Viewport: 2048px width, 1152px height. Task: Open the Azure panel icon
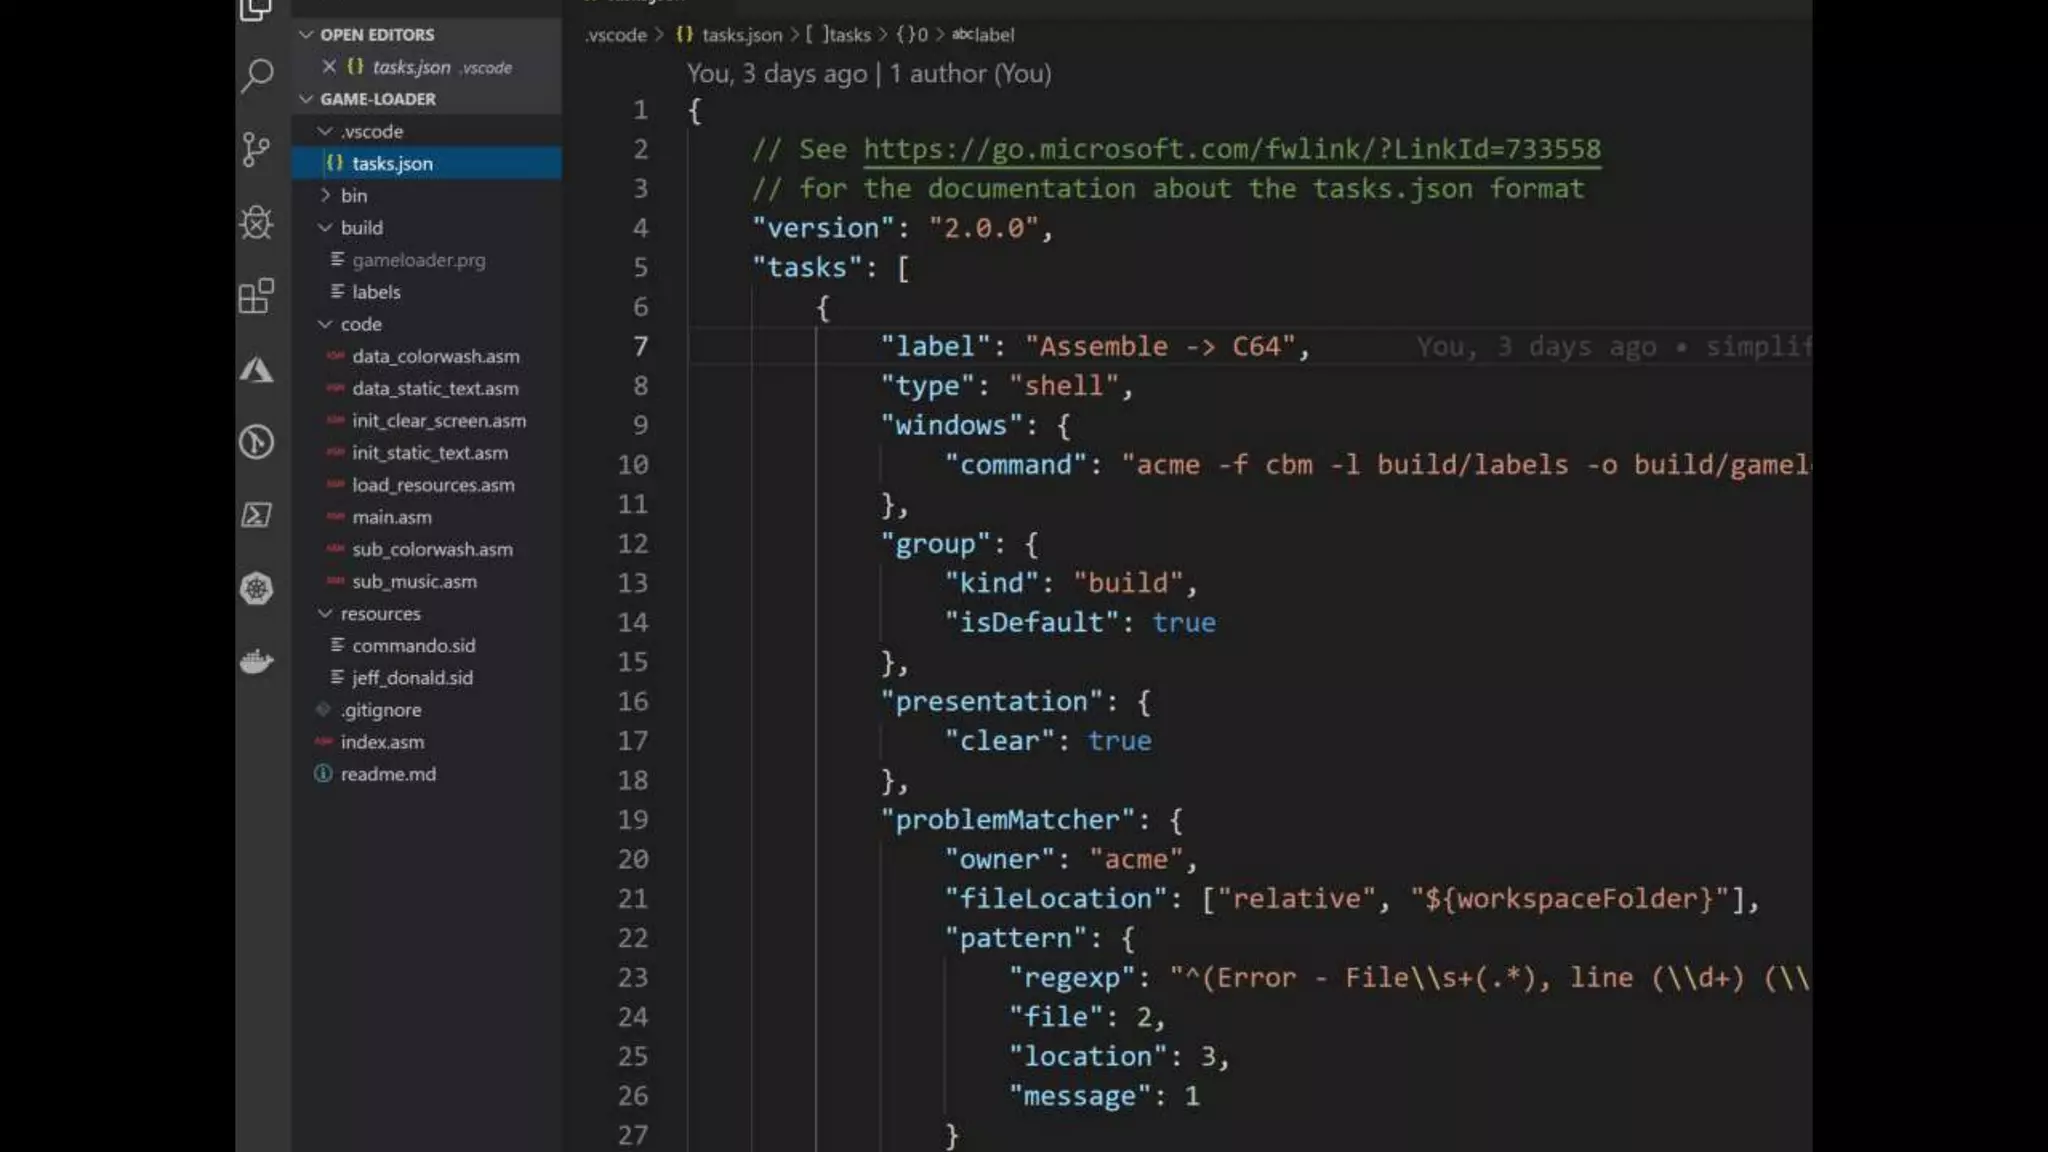click(x=257, y=370)
